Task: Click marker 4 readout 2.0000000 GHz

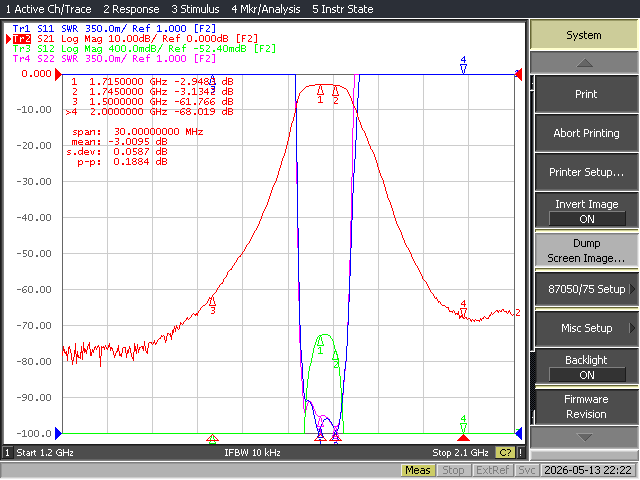Action: 149,111
